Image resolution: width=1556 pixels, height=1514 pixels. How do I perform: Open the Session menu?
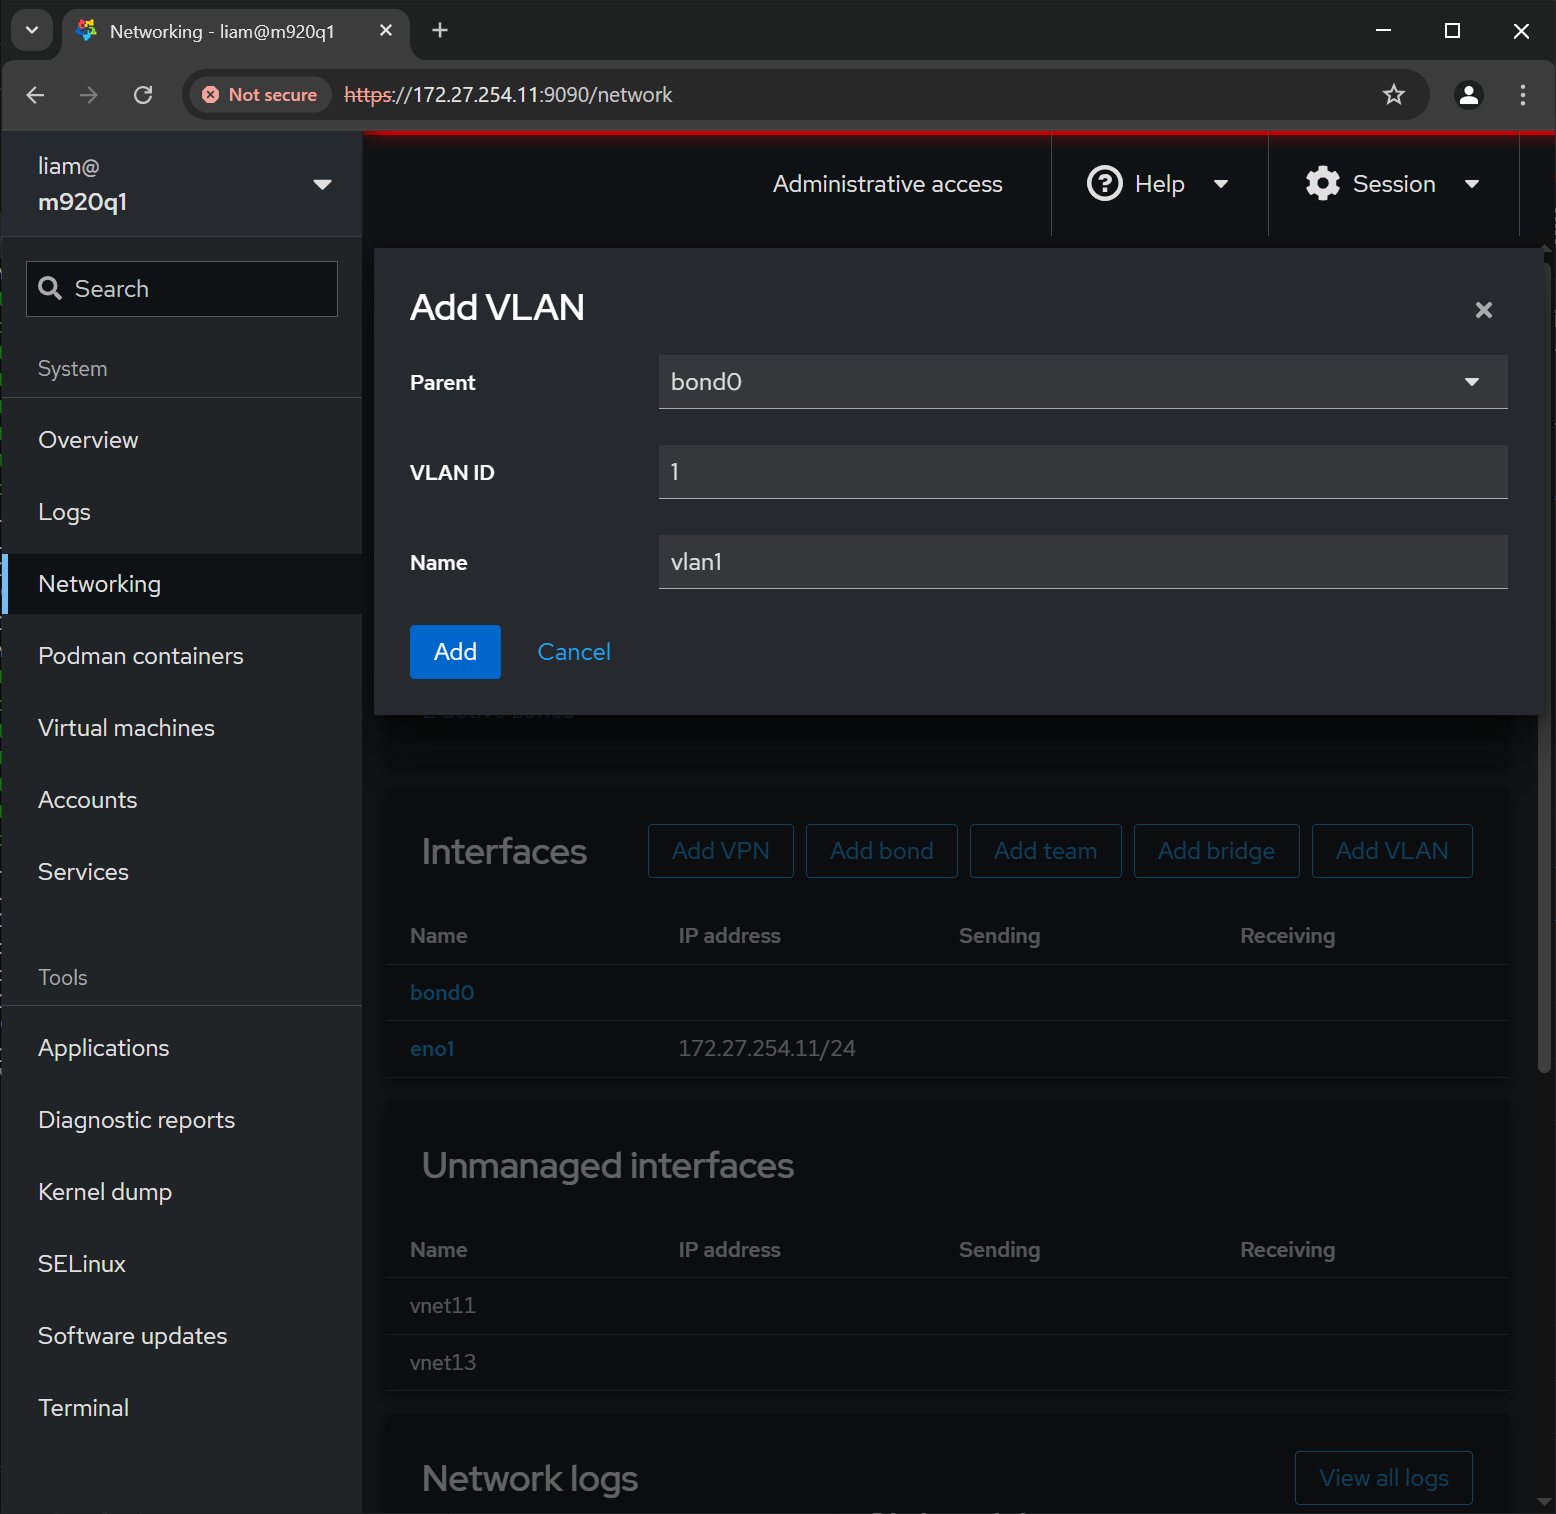click(x=1393, y=184)
